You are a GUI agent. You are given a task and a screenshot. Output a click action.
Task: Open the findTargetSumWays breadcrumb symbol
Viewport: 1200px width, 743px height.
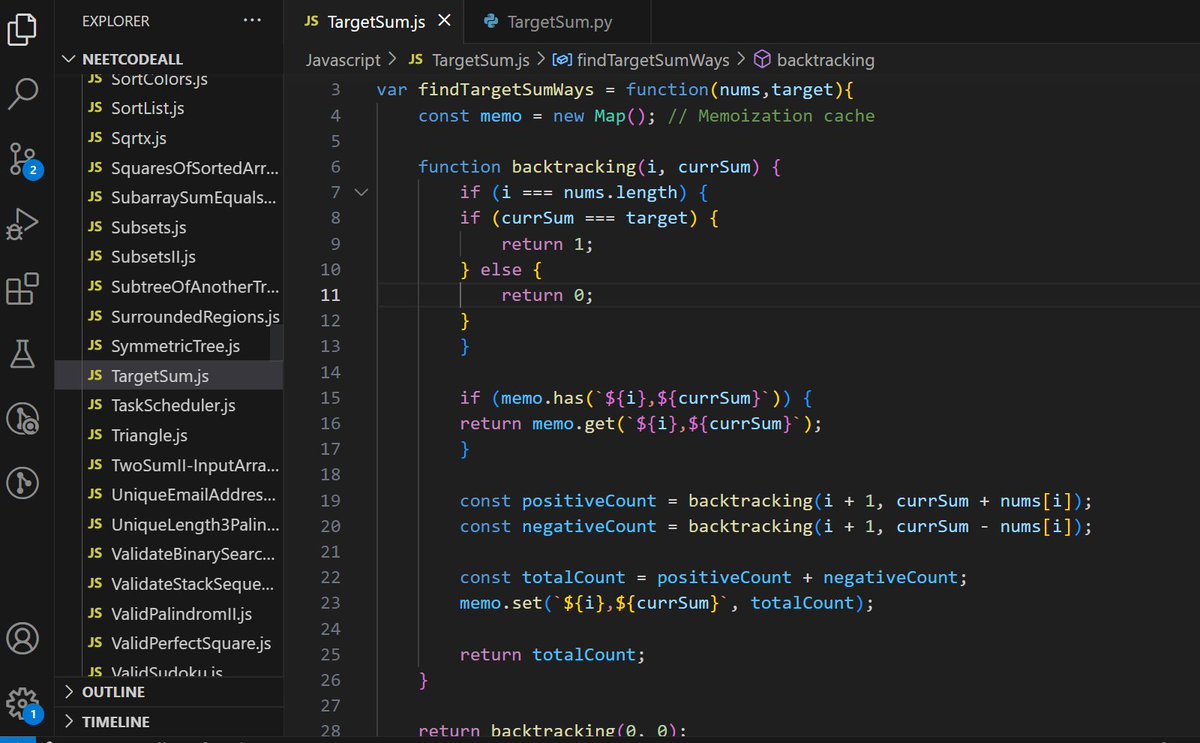640,60
